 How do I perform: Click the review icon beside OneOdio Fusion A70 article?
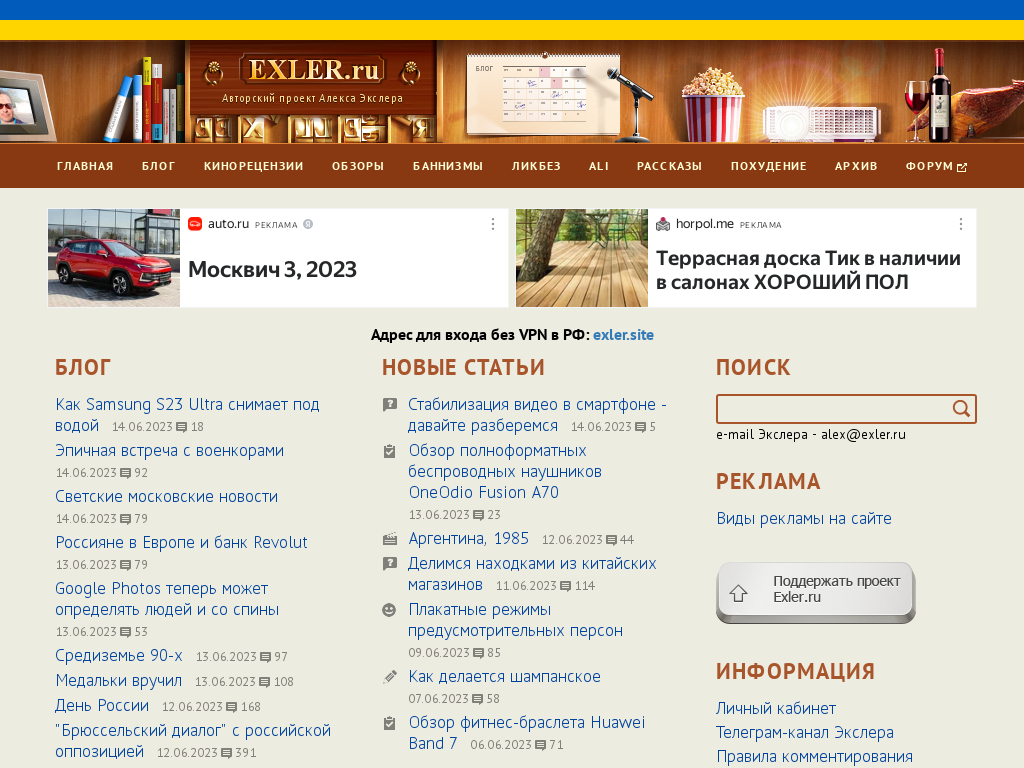pyautogui.click(x=390, y=451)
